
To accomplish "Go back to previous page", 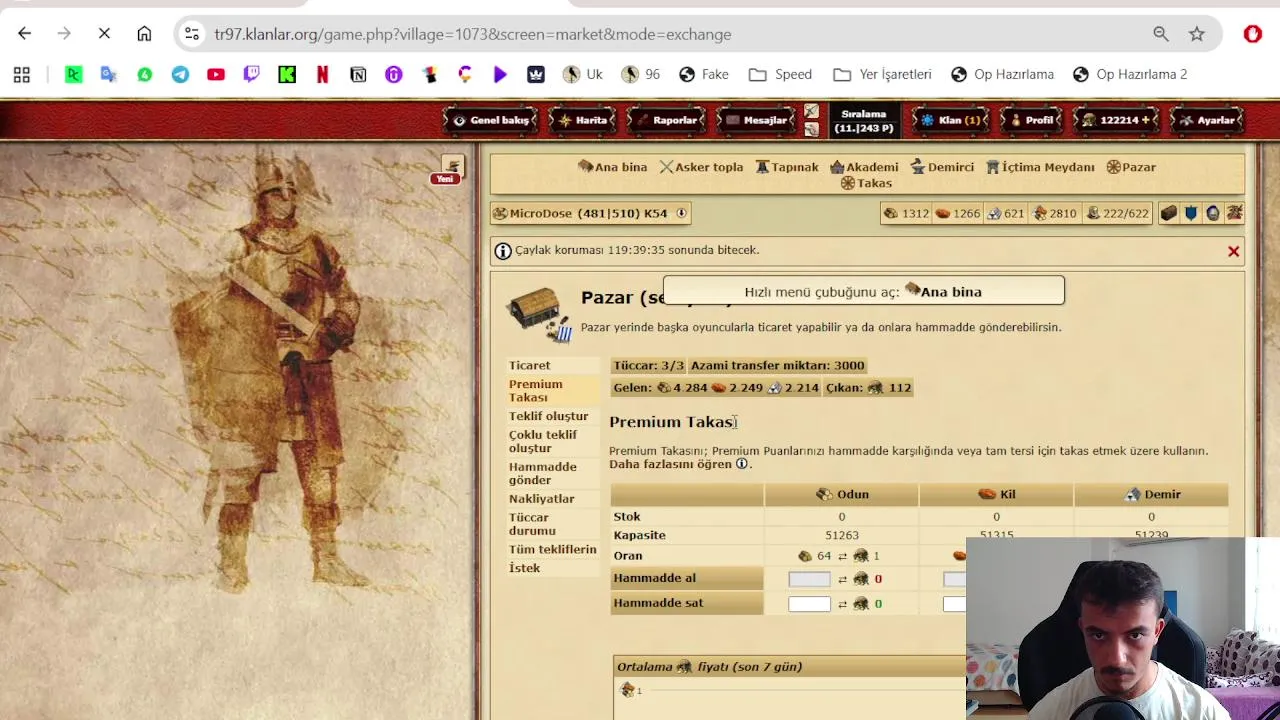I will 24,34.
